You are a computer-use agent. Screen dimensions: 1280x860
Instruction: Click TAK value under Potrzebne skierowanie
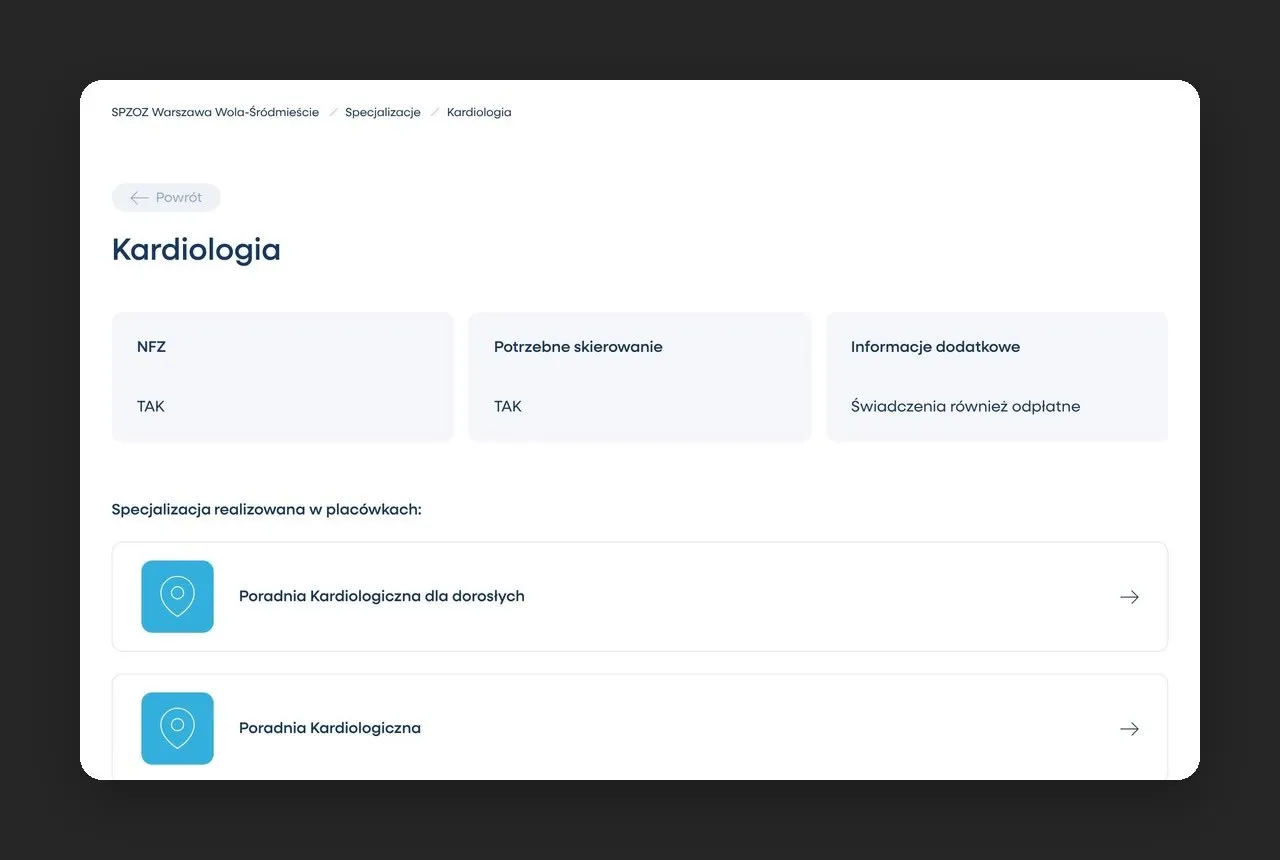(x=508, y=407)
